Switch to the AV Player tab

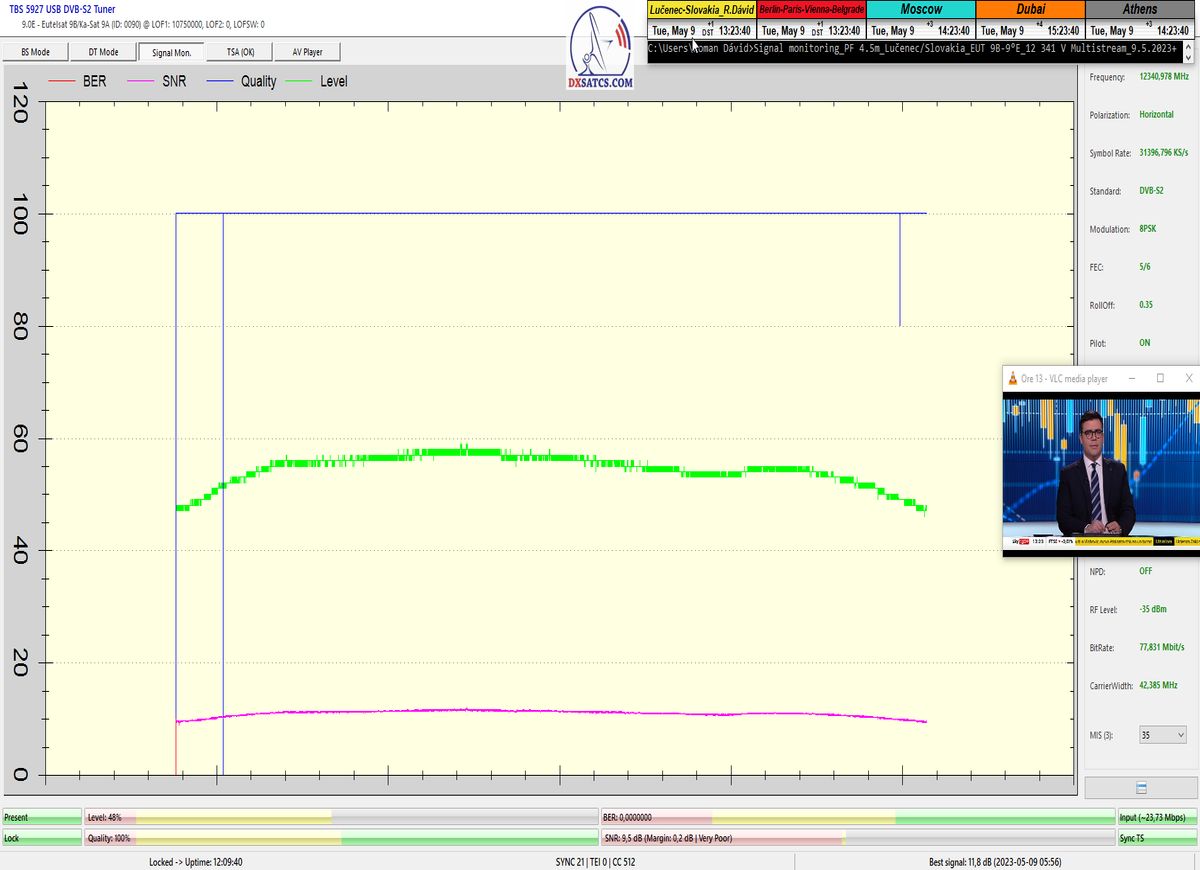(307, 52)
